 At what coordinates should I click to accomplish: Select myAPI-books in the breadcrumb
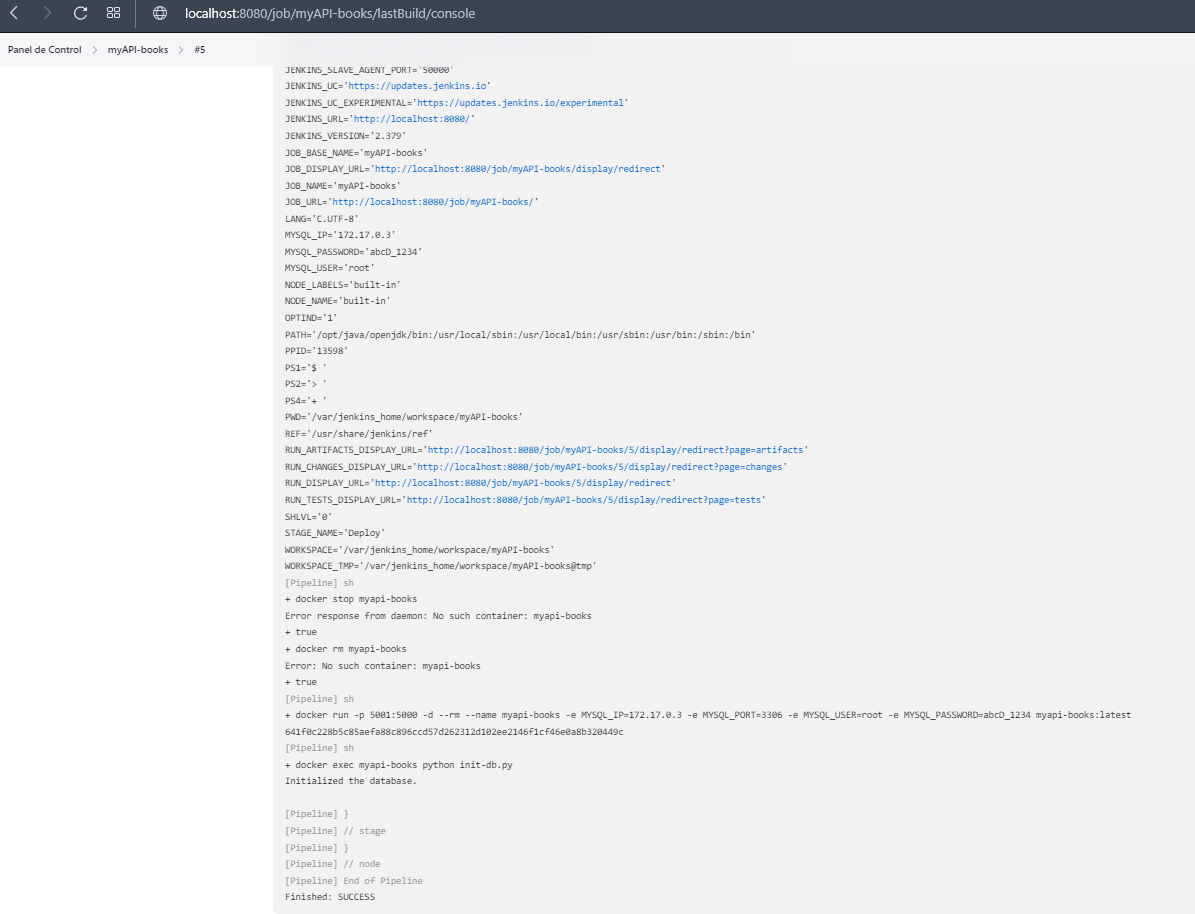137,48
